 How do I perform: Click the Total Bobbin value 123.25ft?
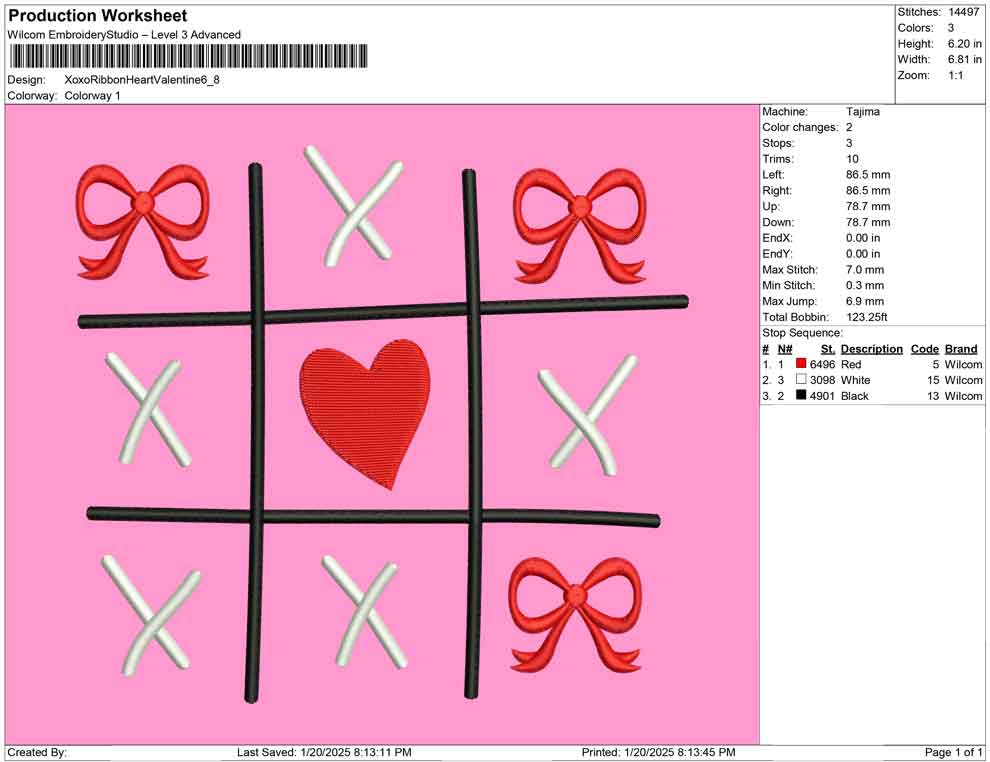coord(868,316)
